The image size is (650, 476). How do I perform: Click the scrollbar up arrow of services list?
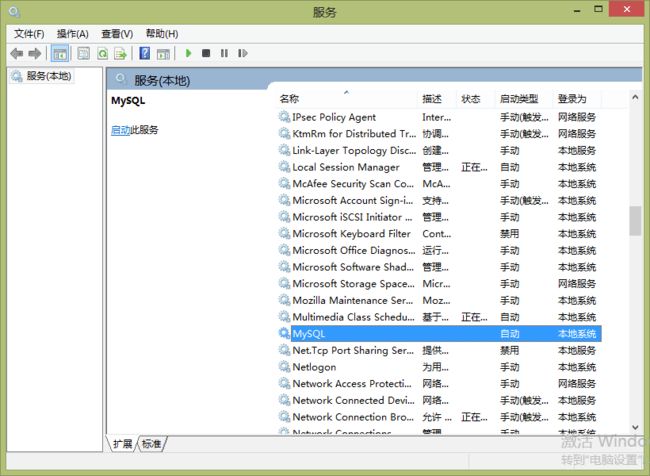point(635,97)
